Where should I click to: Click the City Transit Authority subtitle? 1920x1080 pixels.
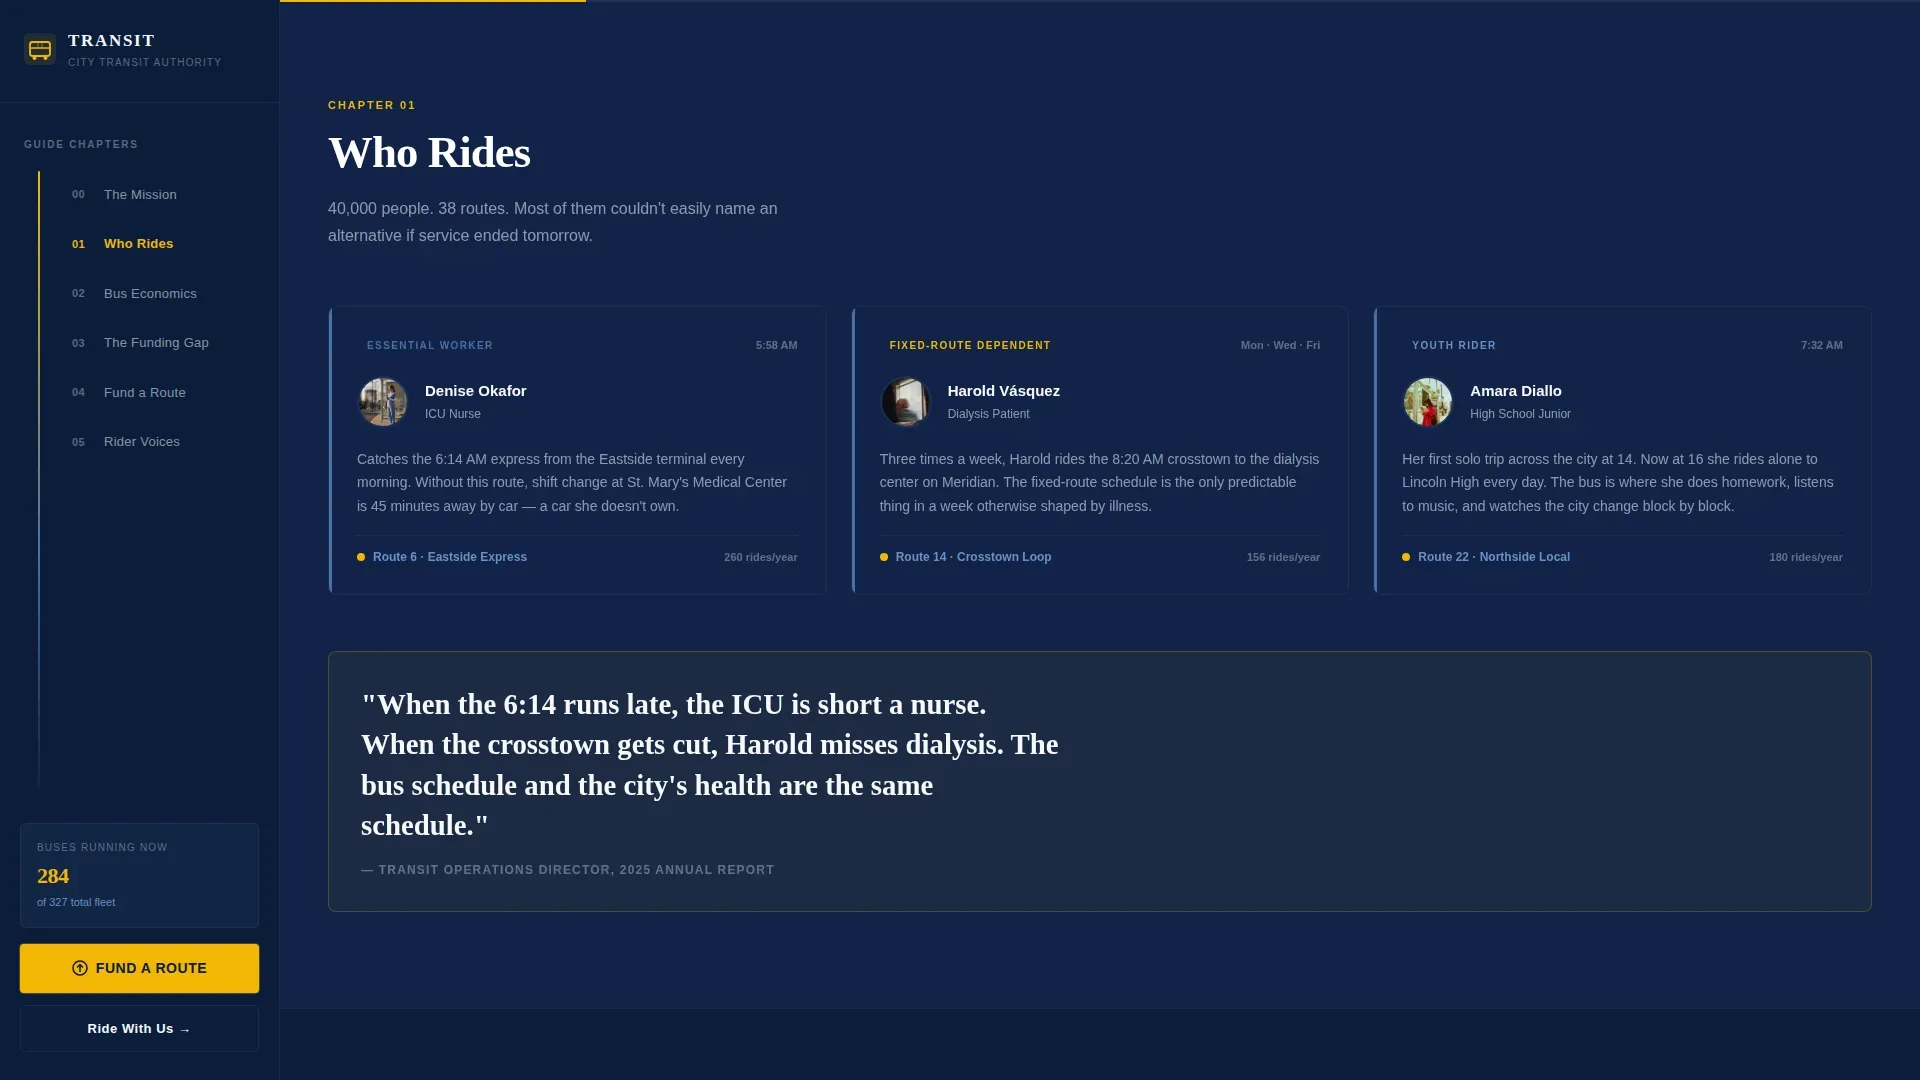tap(145, 63)
